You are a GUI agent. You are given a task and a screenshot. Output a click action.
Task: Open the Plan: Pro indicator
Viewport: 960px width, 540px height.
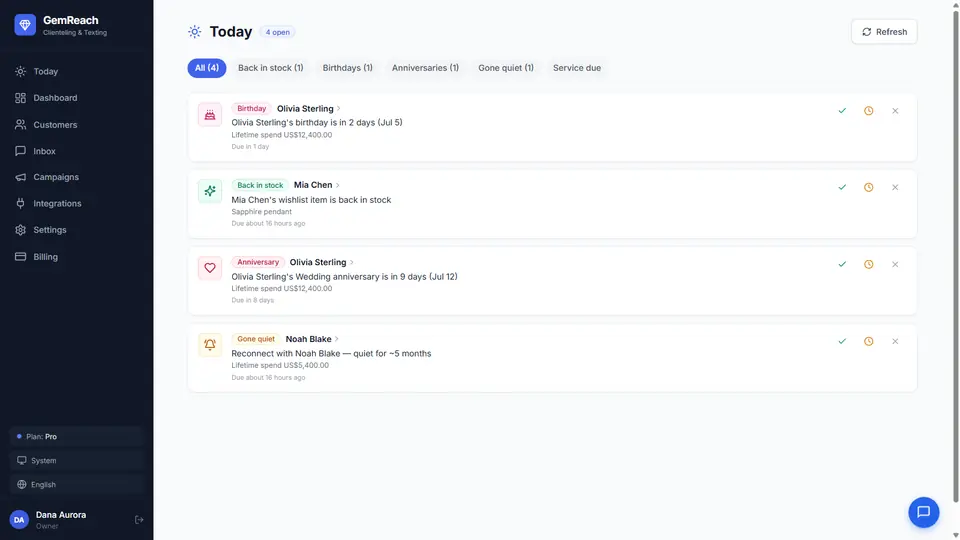[77, 437]
